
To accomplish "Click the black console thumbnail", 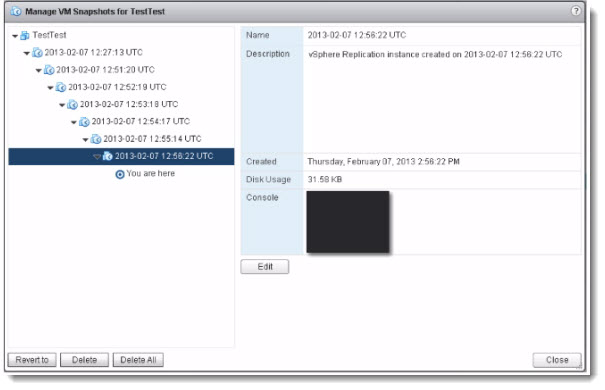I will click(x=348, y=222).
